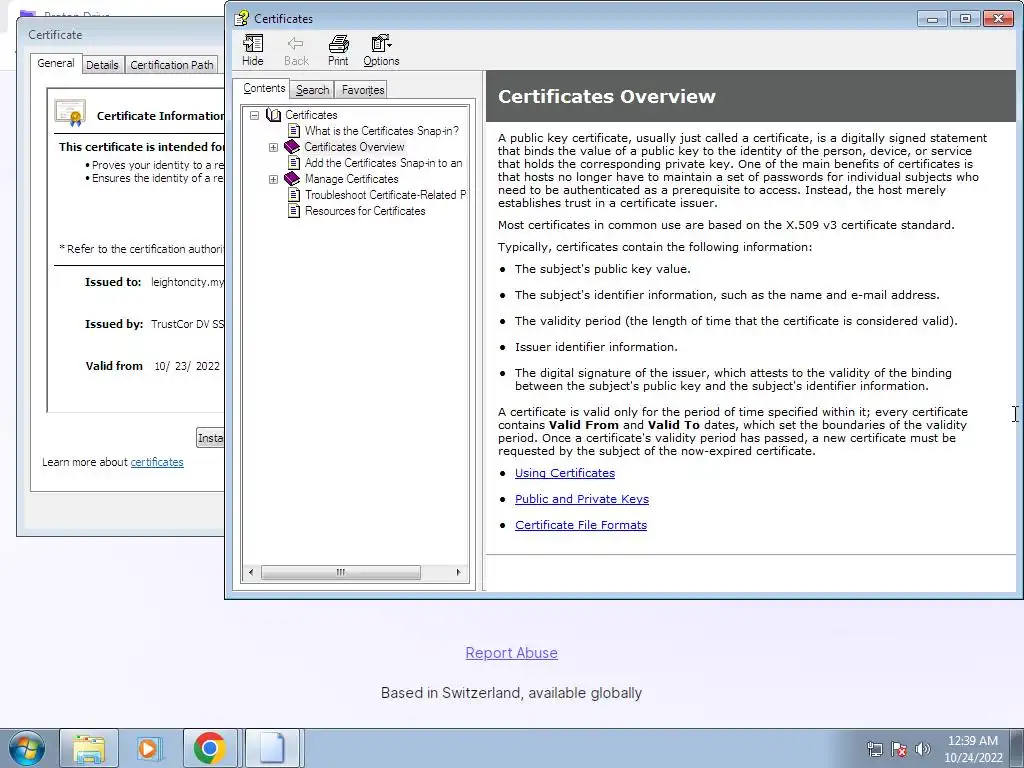Select the Manage Certificates topic
This screenshot has height=768, width=1024.
351,179
